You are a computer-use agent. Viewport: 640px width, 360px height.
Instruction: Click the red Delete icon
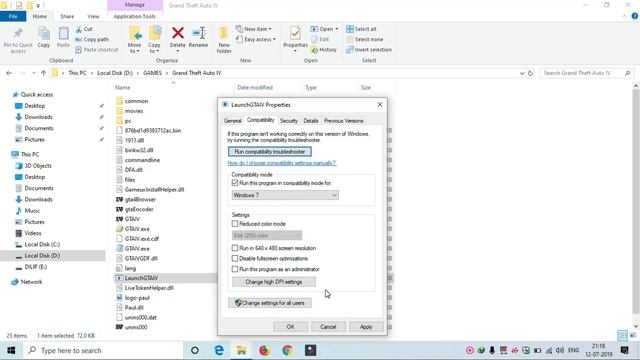178,33
